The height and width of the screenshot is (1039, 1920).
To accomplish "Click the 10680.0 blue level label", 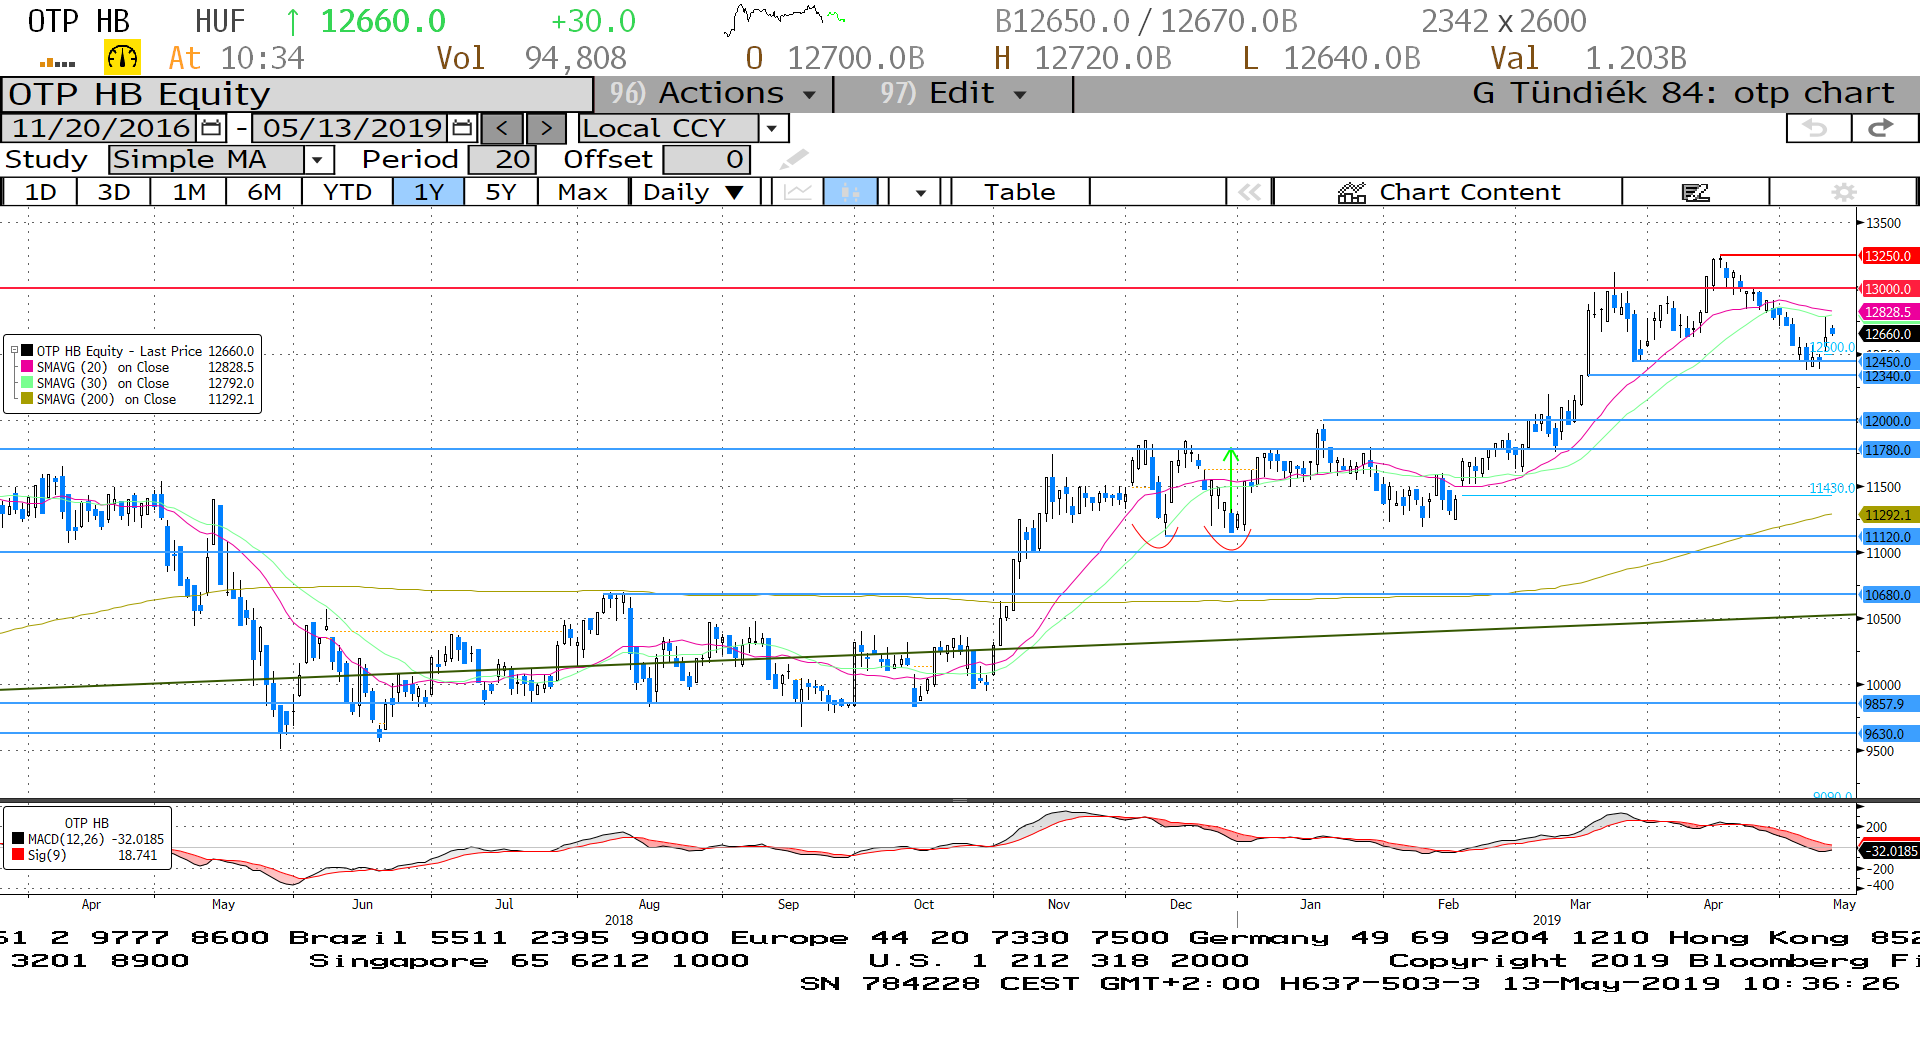I will click(x=1888, y=595).
